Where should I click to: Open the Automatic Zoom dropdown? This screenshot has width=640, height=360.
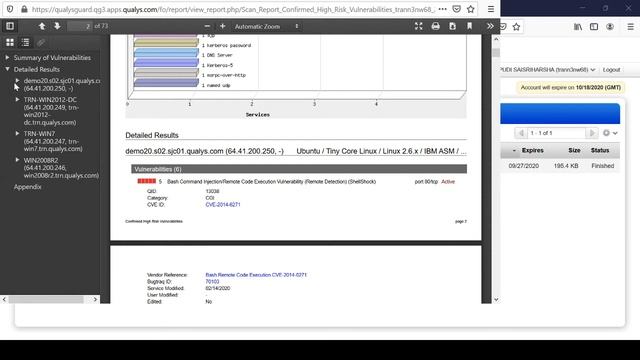(267, 26)
